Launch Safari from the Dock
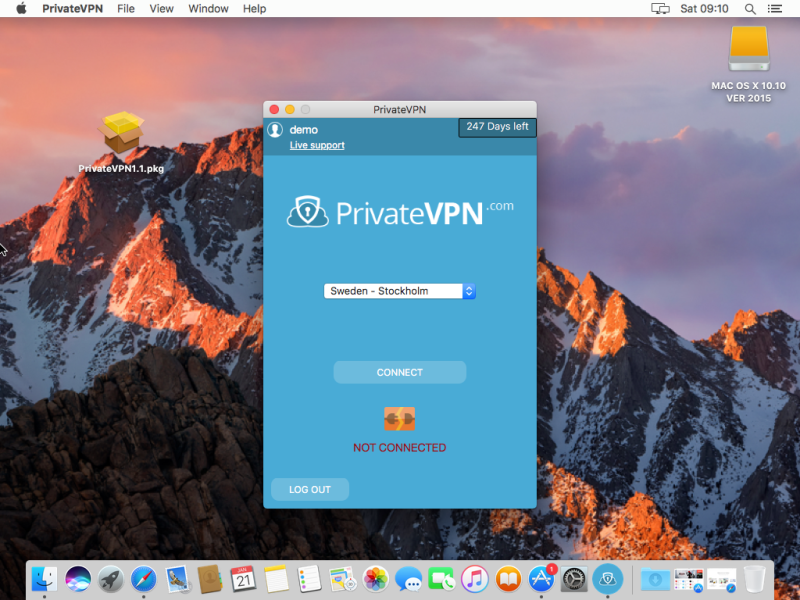This screenshot has height=600, width=800. pos(144,578)
